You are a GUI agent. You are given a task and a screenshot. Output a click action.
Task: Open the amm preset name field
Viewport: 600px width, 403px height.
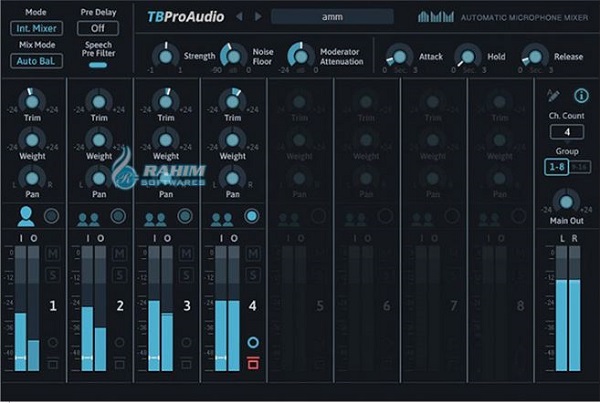pyautogui.click(x=332, y=17)
